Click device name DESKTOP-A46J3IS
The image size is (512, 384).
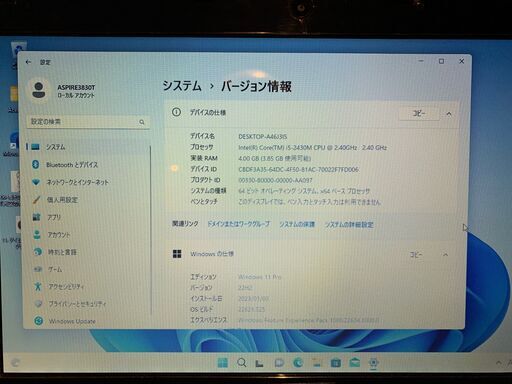[263, 136]
